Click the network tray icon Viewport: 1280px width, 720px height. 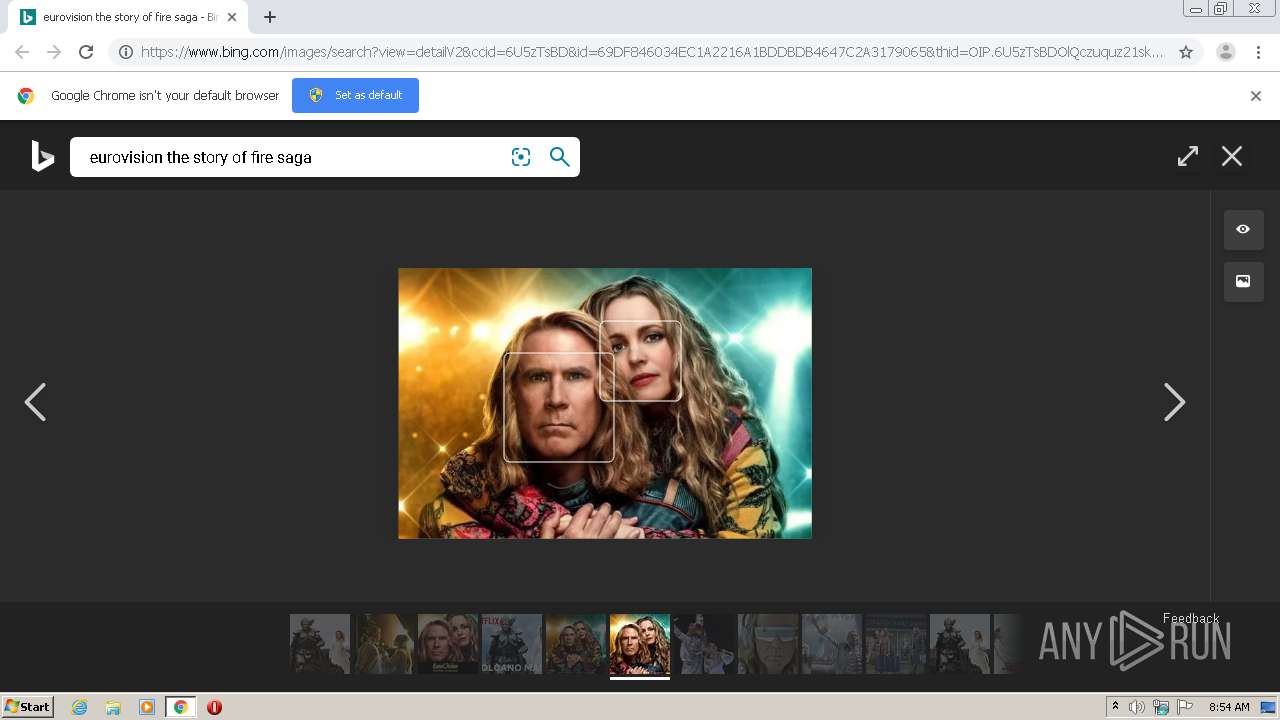[1161, 707]
